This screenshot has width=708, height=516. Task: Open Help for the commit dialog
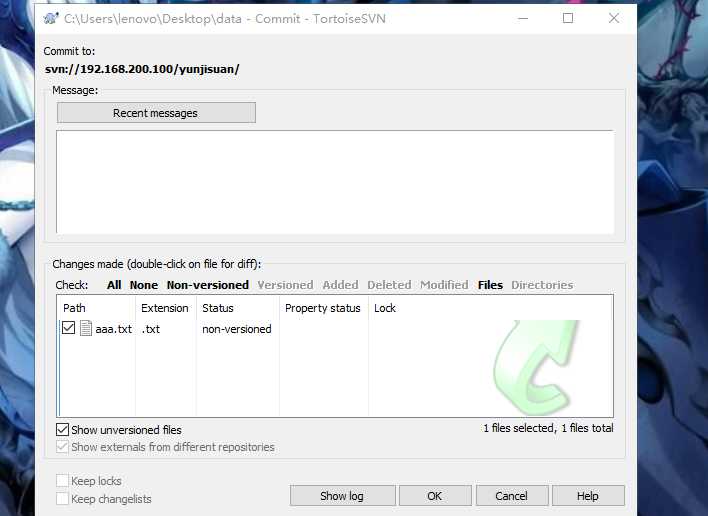588,496
